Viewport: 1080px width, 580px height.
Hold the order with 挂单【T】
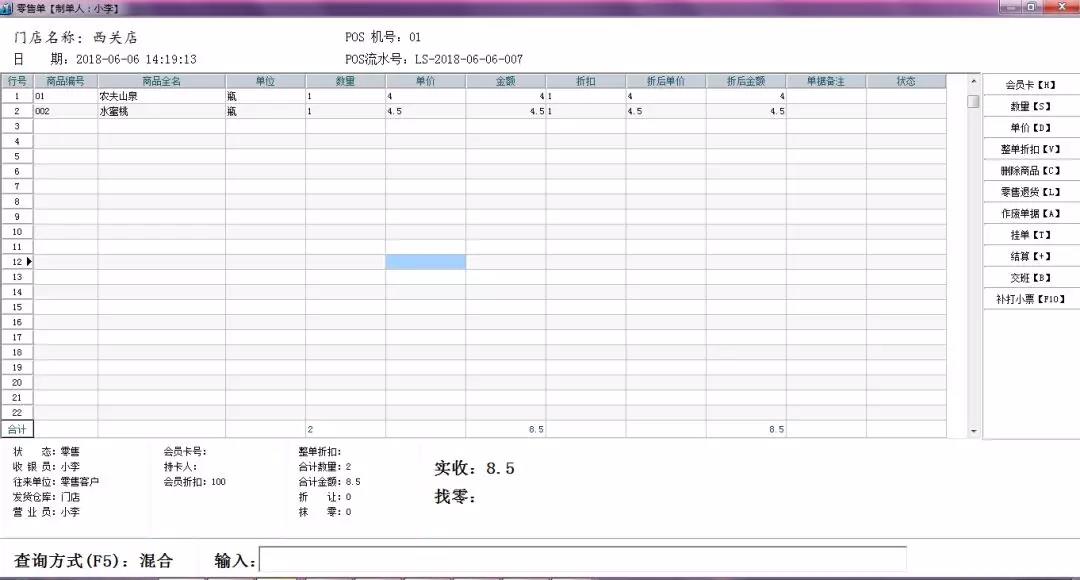pyautogui.click(x=1030, y=235)
